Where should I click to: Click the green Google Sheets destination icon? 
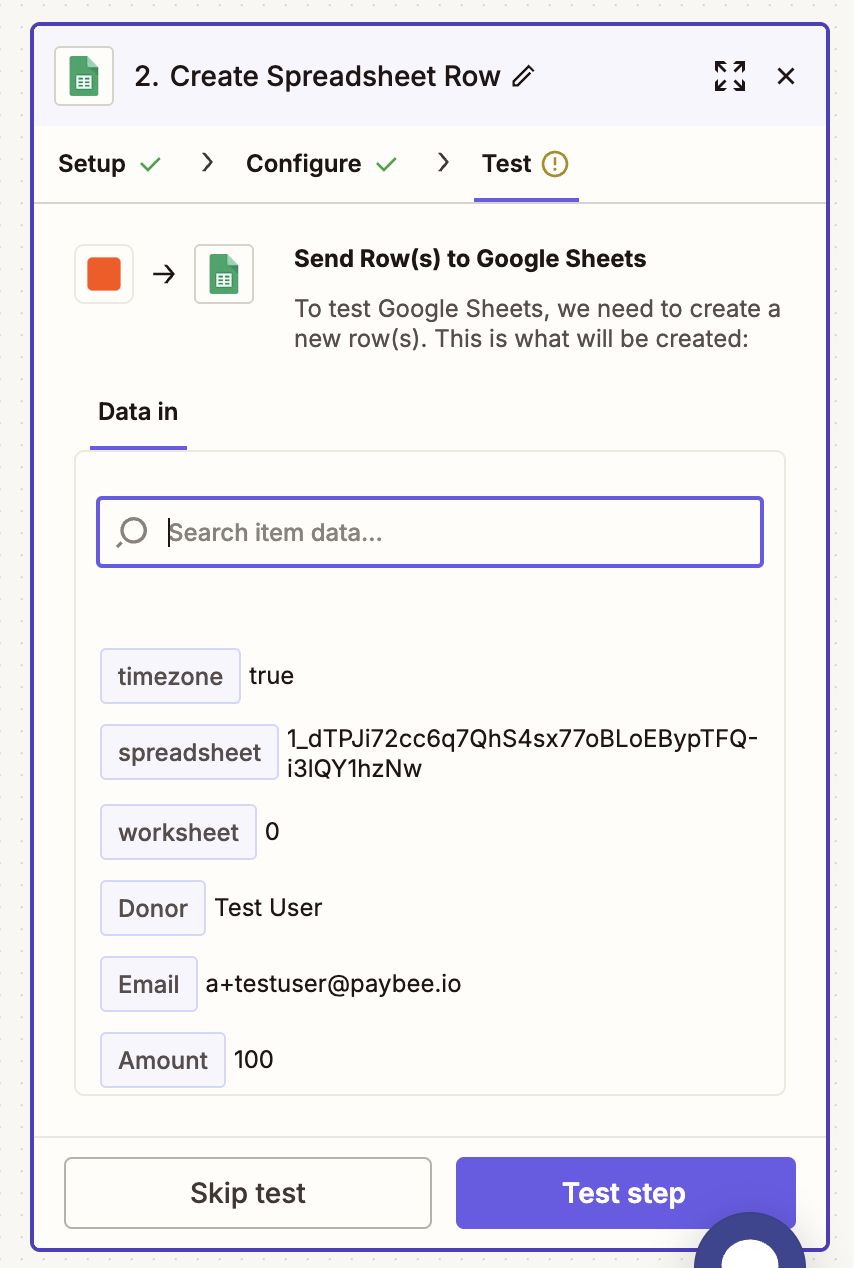click(x=224, y=274)
